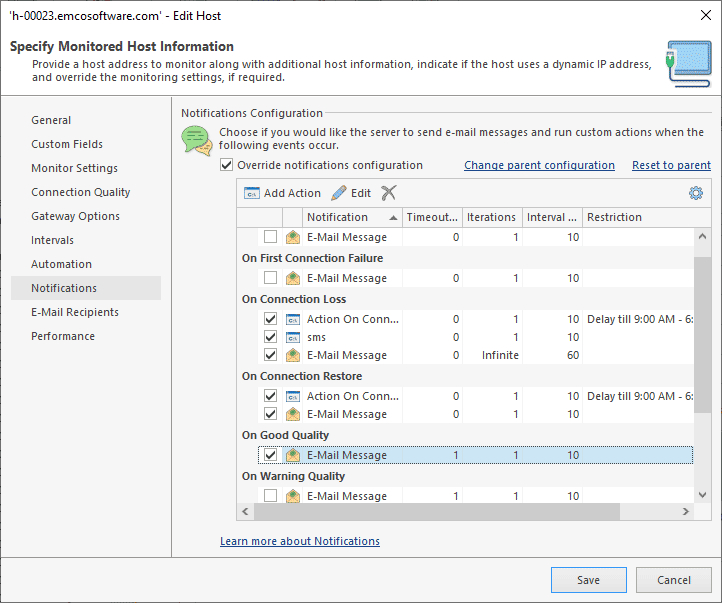Click the horizontal scrollbar right arrow

(686, 511)
